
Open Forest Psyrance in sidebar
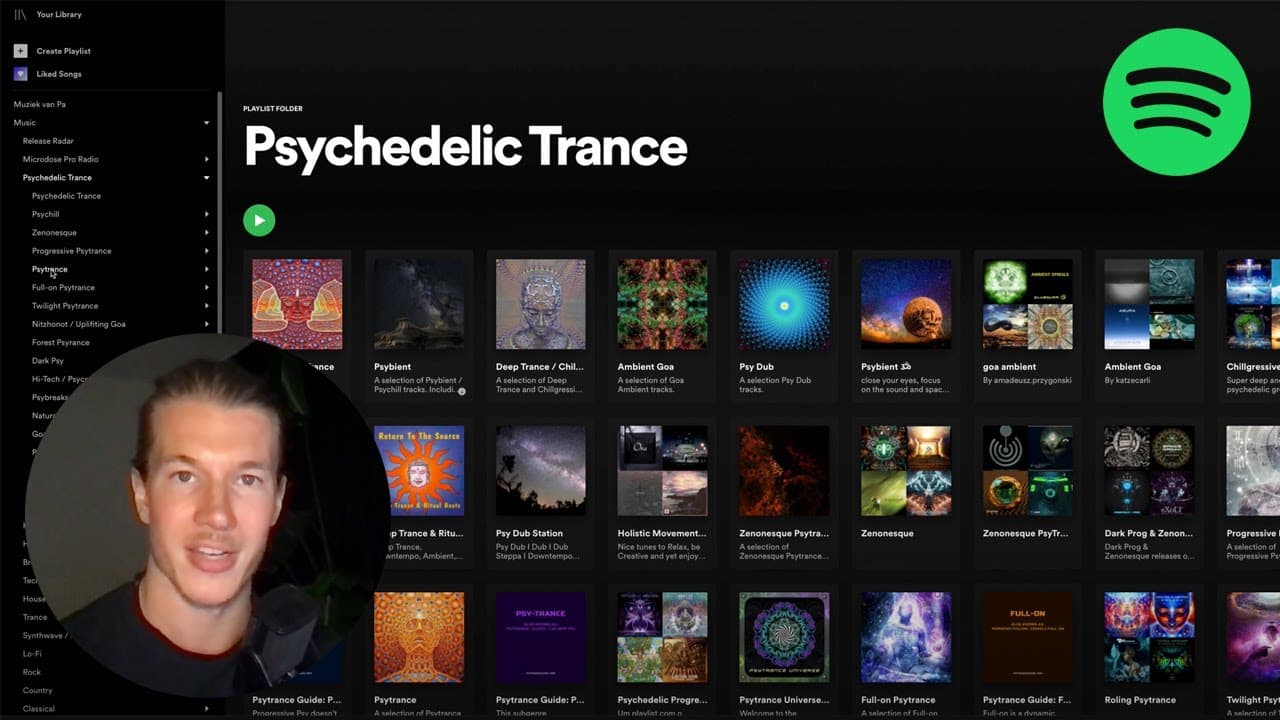coord(60,343)
